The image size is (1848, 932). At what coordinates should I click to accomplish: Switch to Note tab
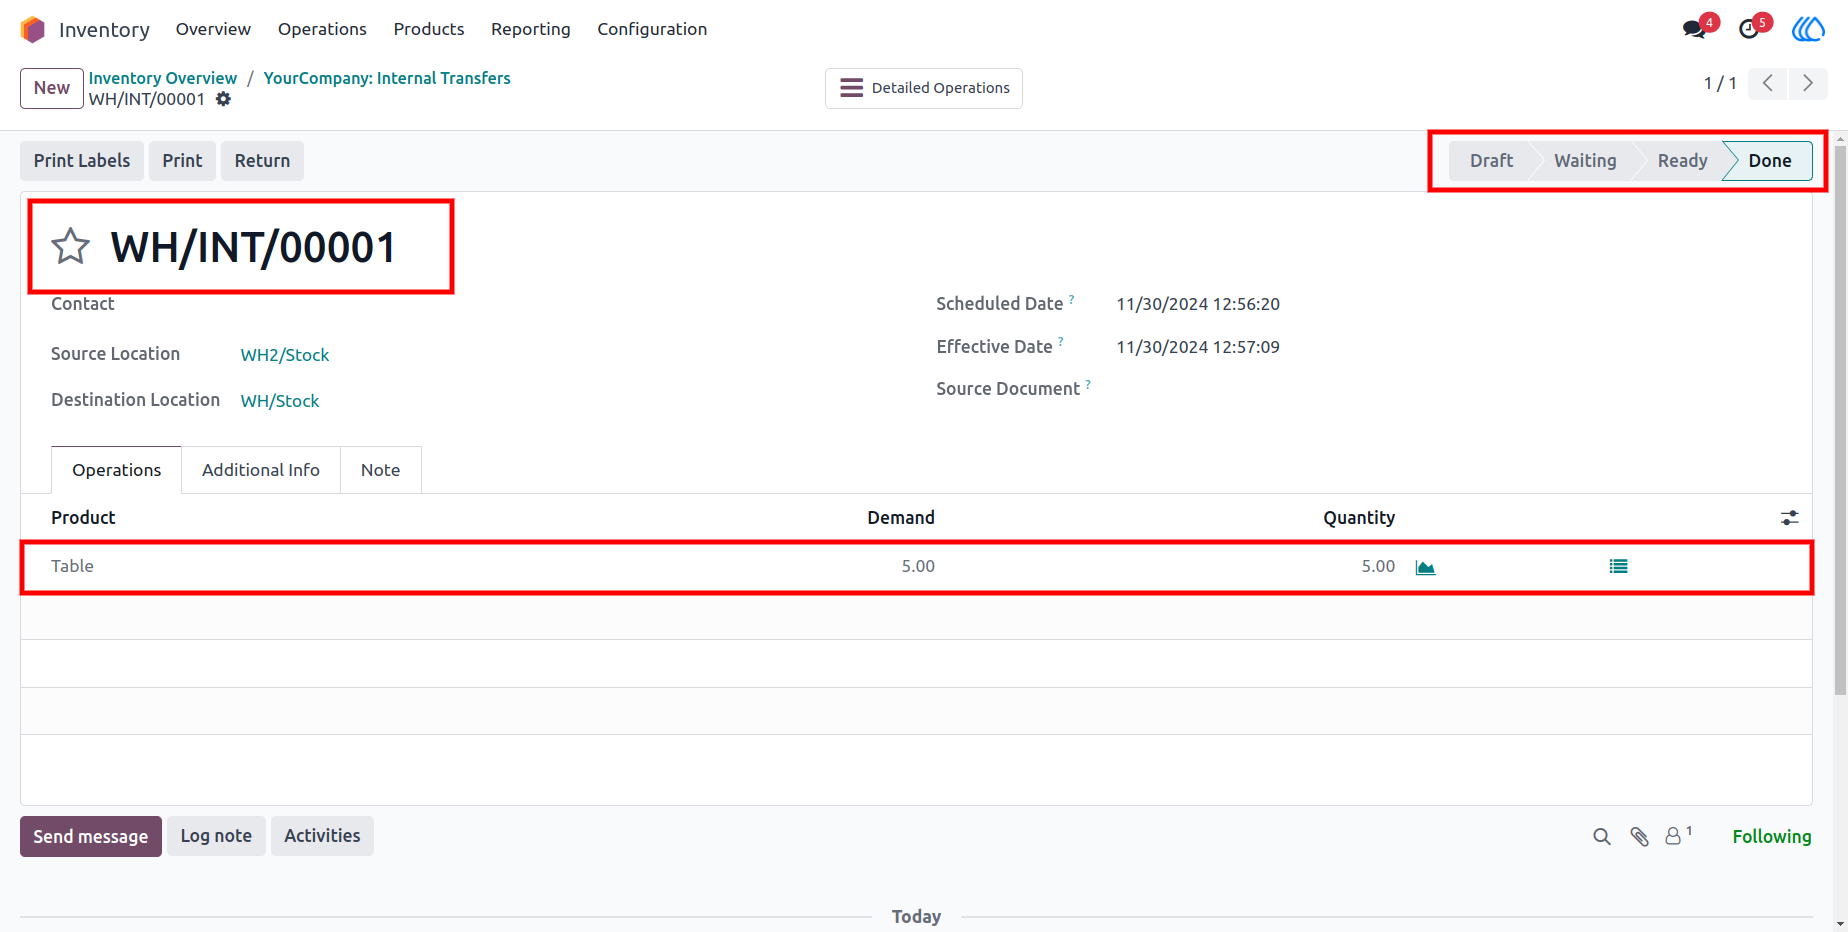[380, 470]
